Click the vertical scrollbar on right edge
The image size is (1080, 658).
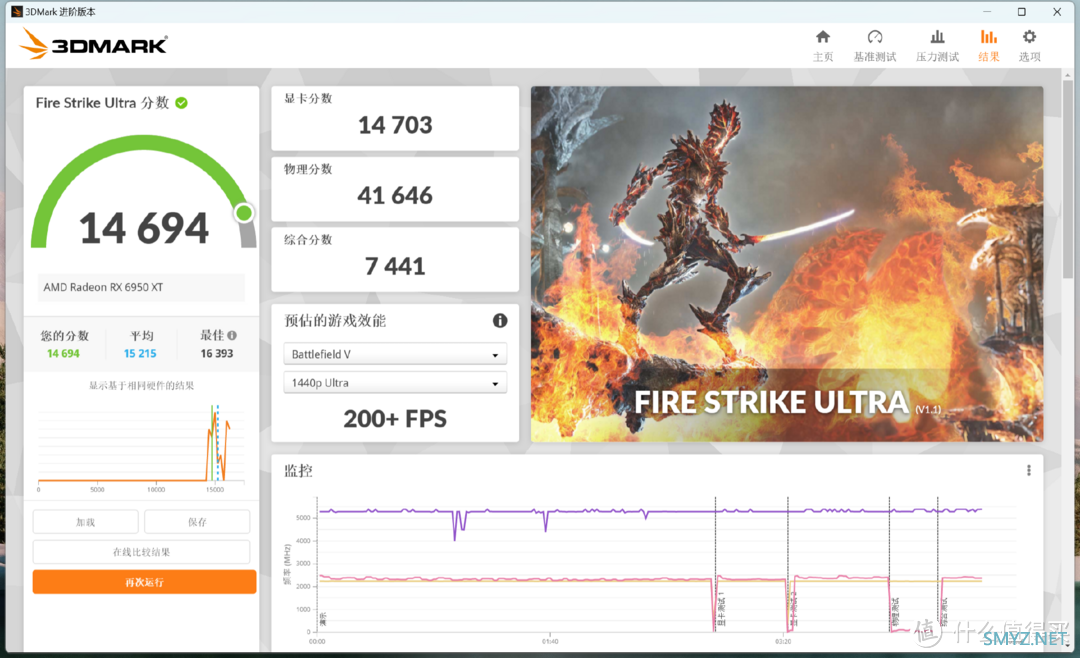1068,179
